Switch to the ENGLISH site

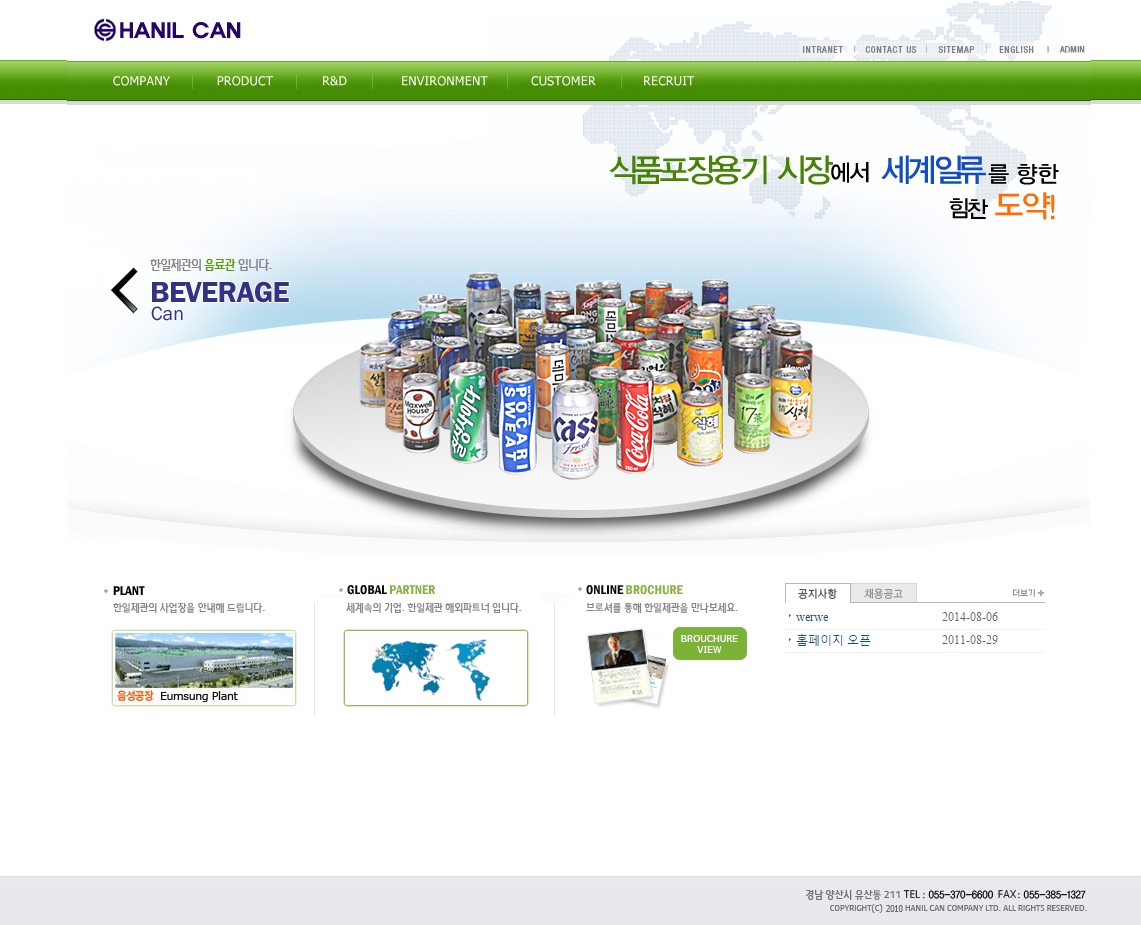(1017, 49)
